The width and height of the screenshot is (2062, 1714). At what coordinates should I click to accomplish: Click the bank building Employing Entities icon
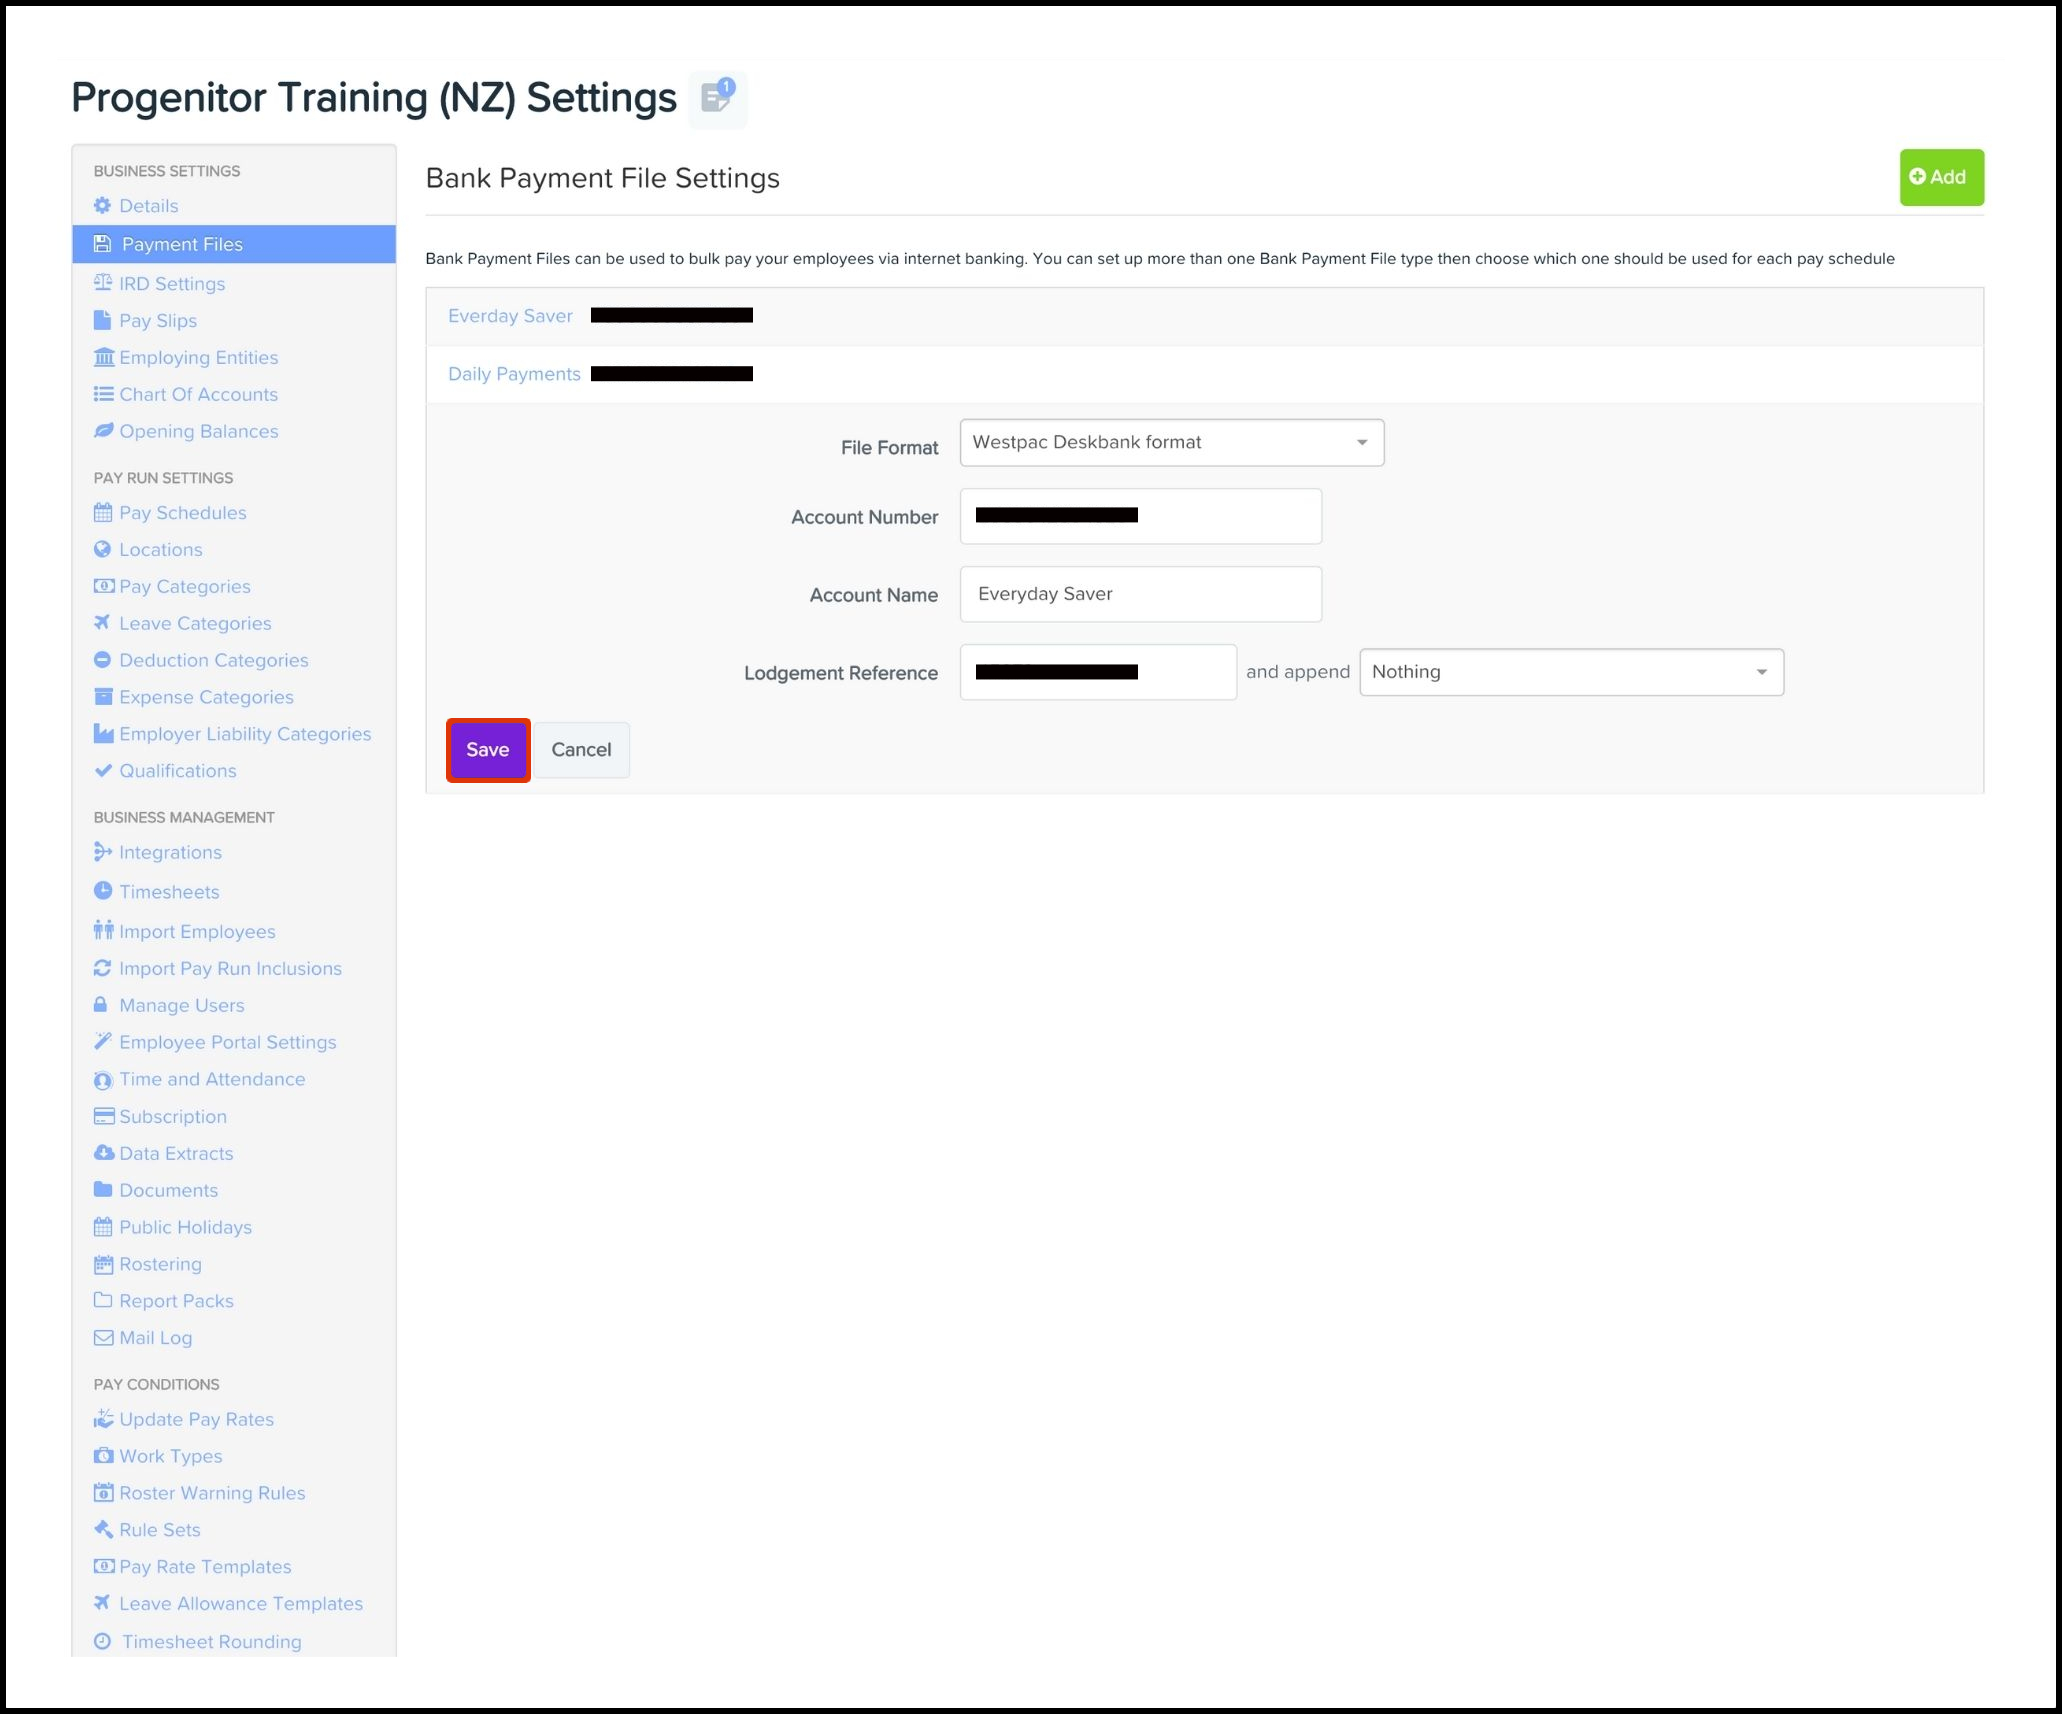(x=103, y=357)
